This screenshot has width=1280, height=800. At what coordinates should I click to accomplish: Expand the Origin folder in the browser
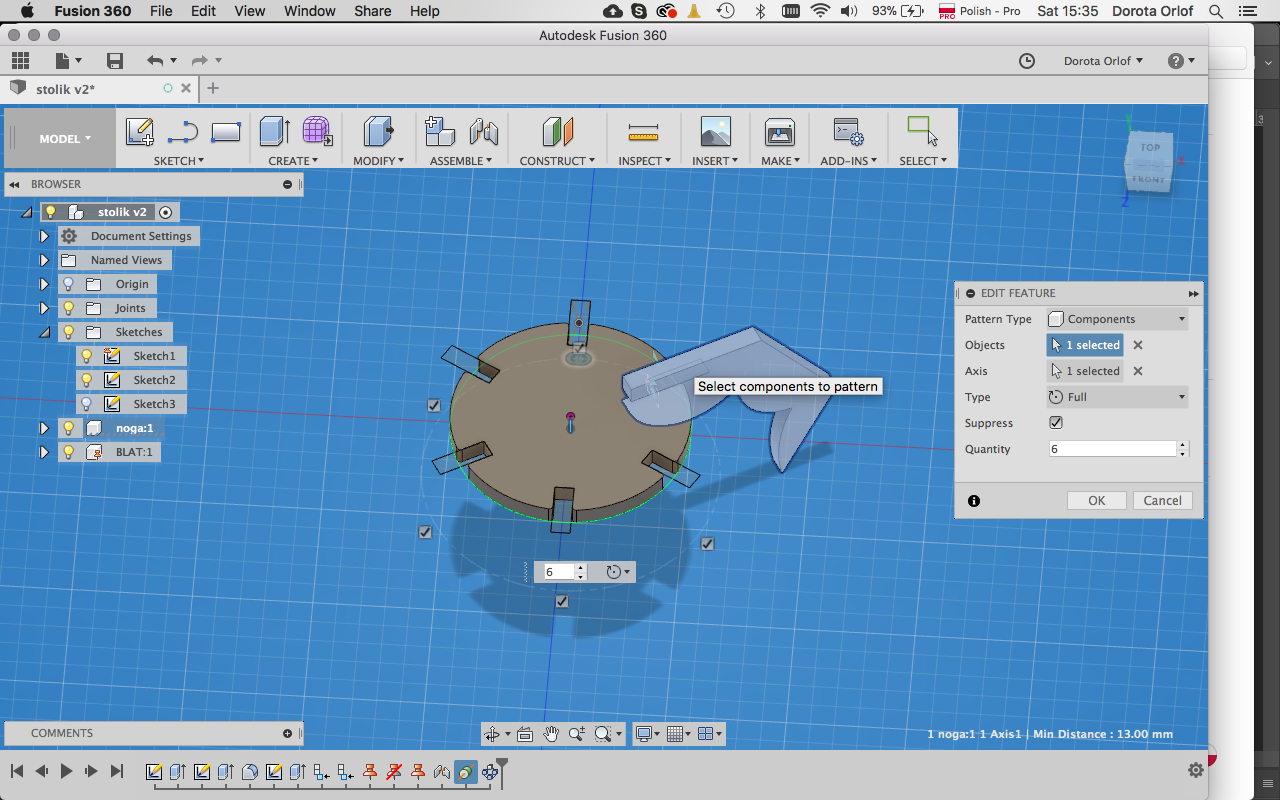[x=43, y=283]
